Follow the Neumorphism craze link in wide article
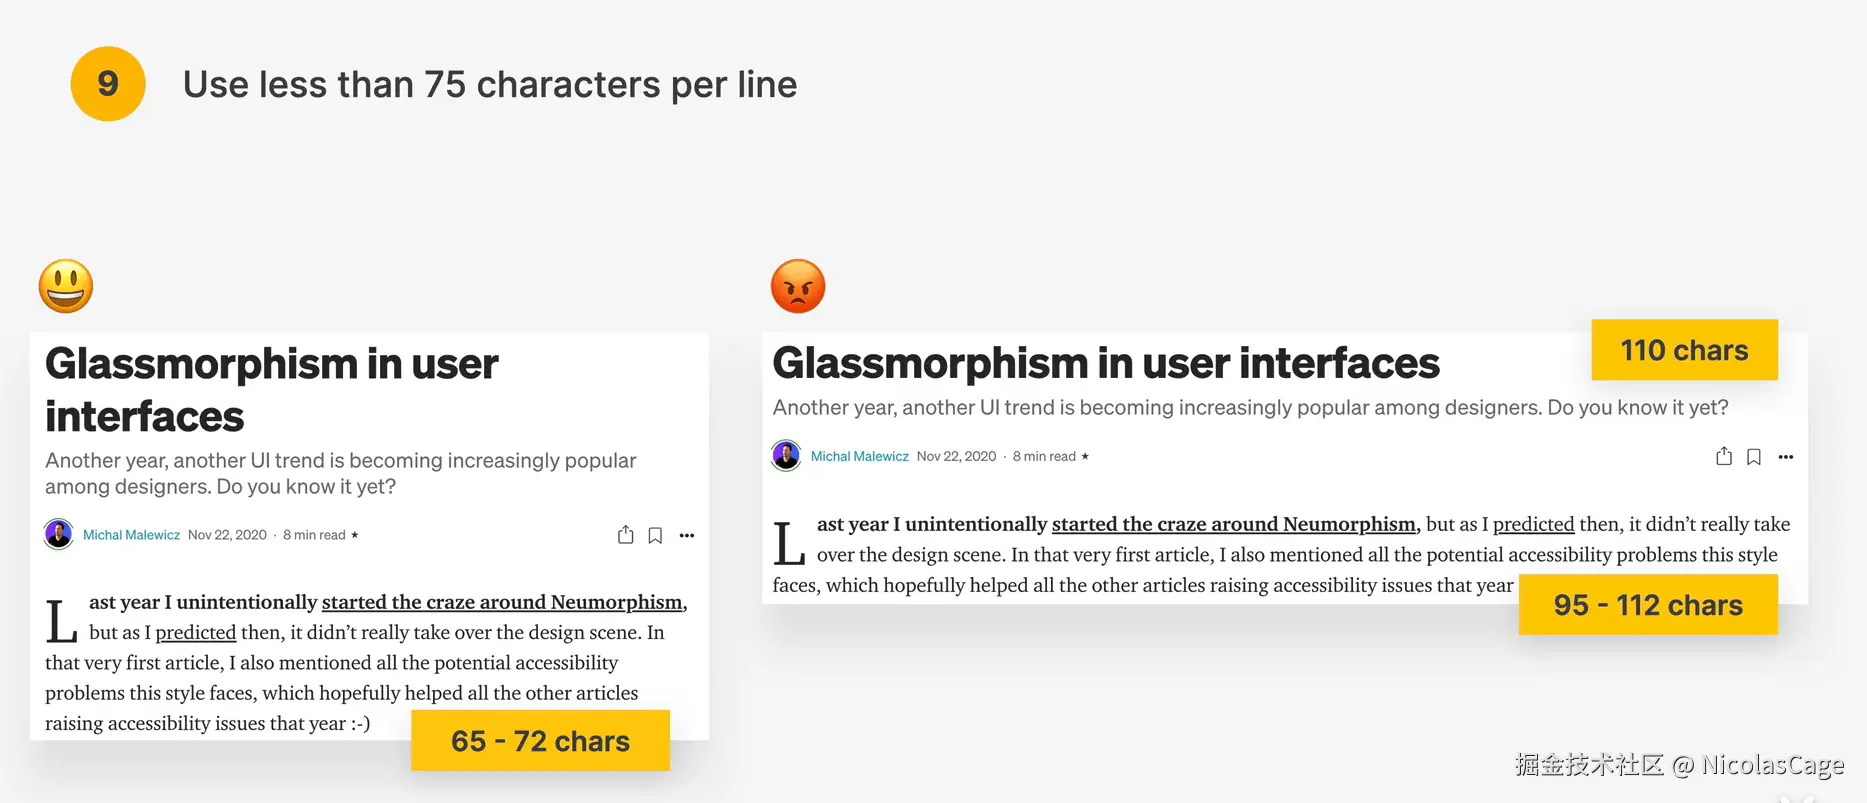Screen dimensions: 1867x803 1233,524
